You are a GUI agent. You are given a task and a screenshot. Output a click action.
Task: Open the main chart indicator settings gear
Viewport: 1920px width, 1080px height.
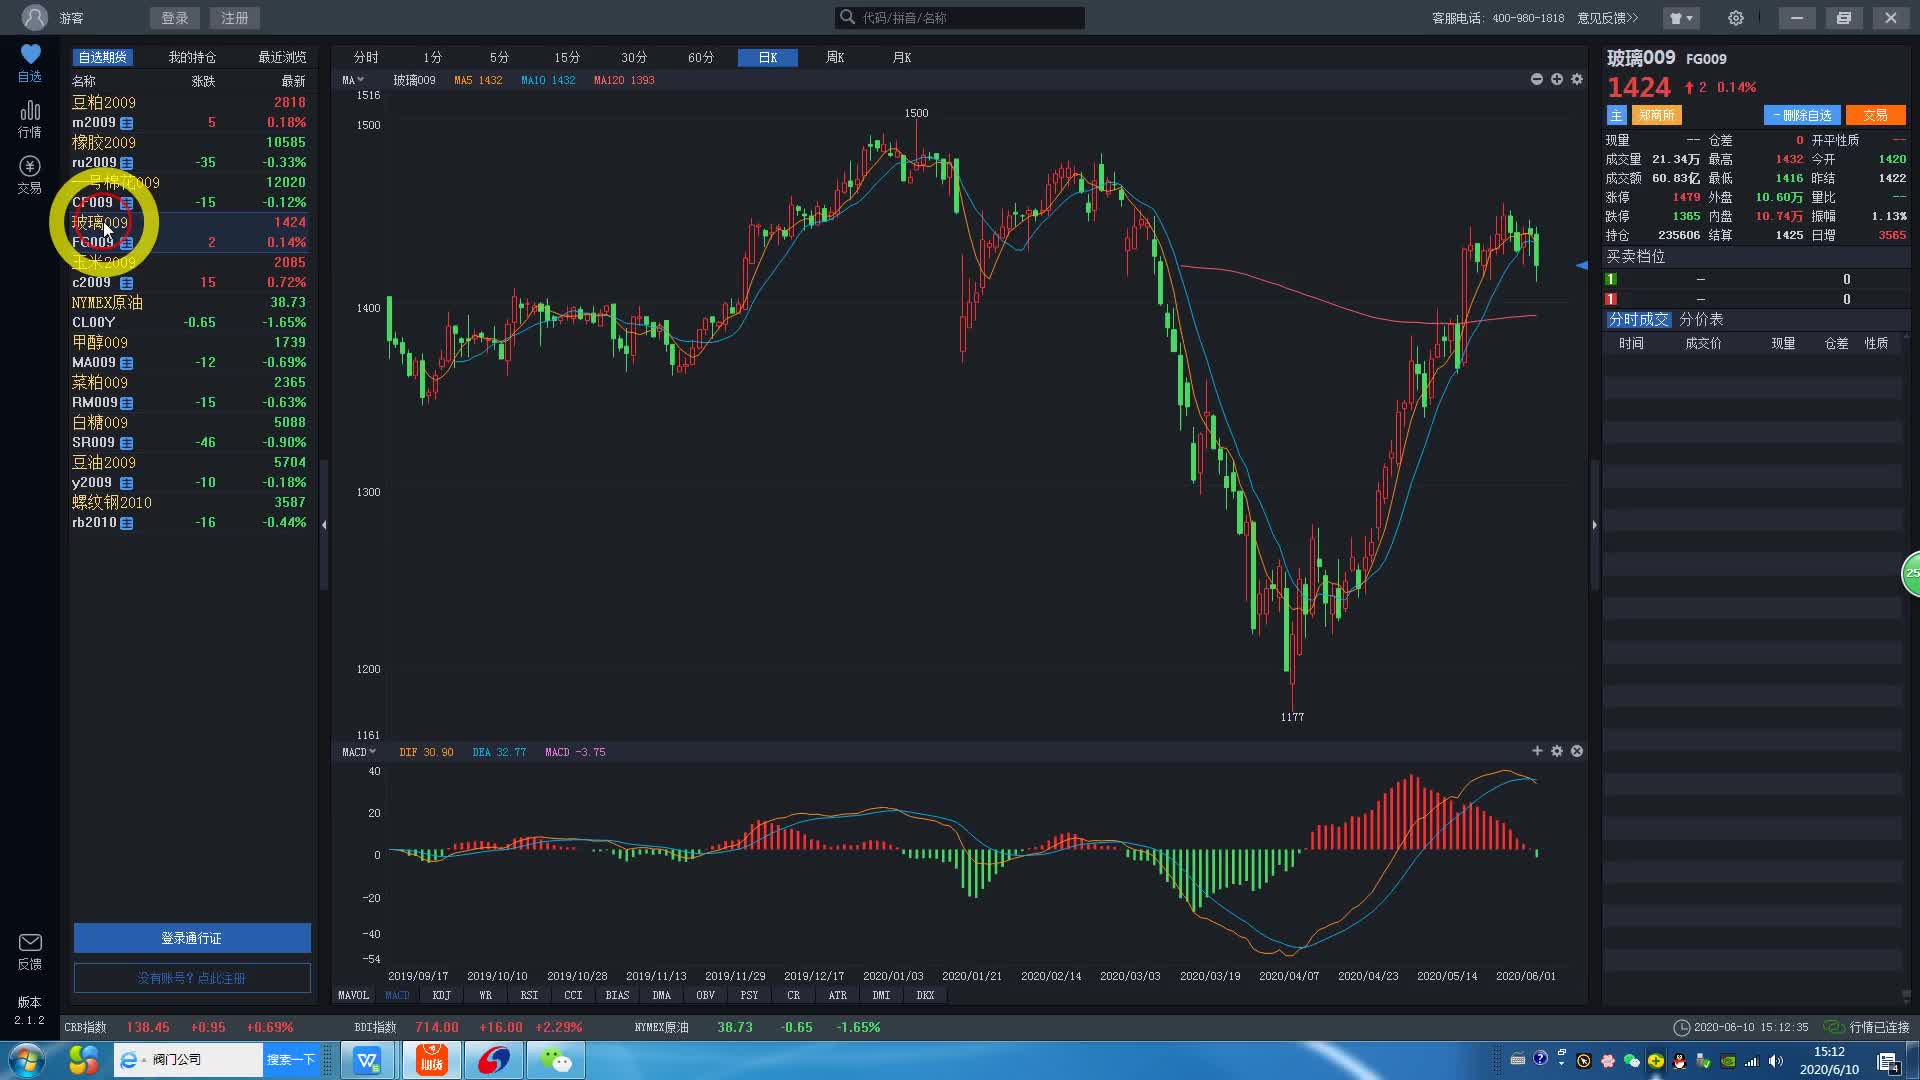point(1577,79)
